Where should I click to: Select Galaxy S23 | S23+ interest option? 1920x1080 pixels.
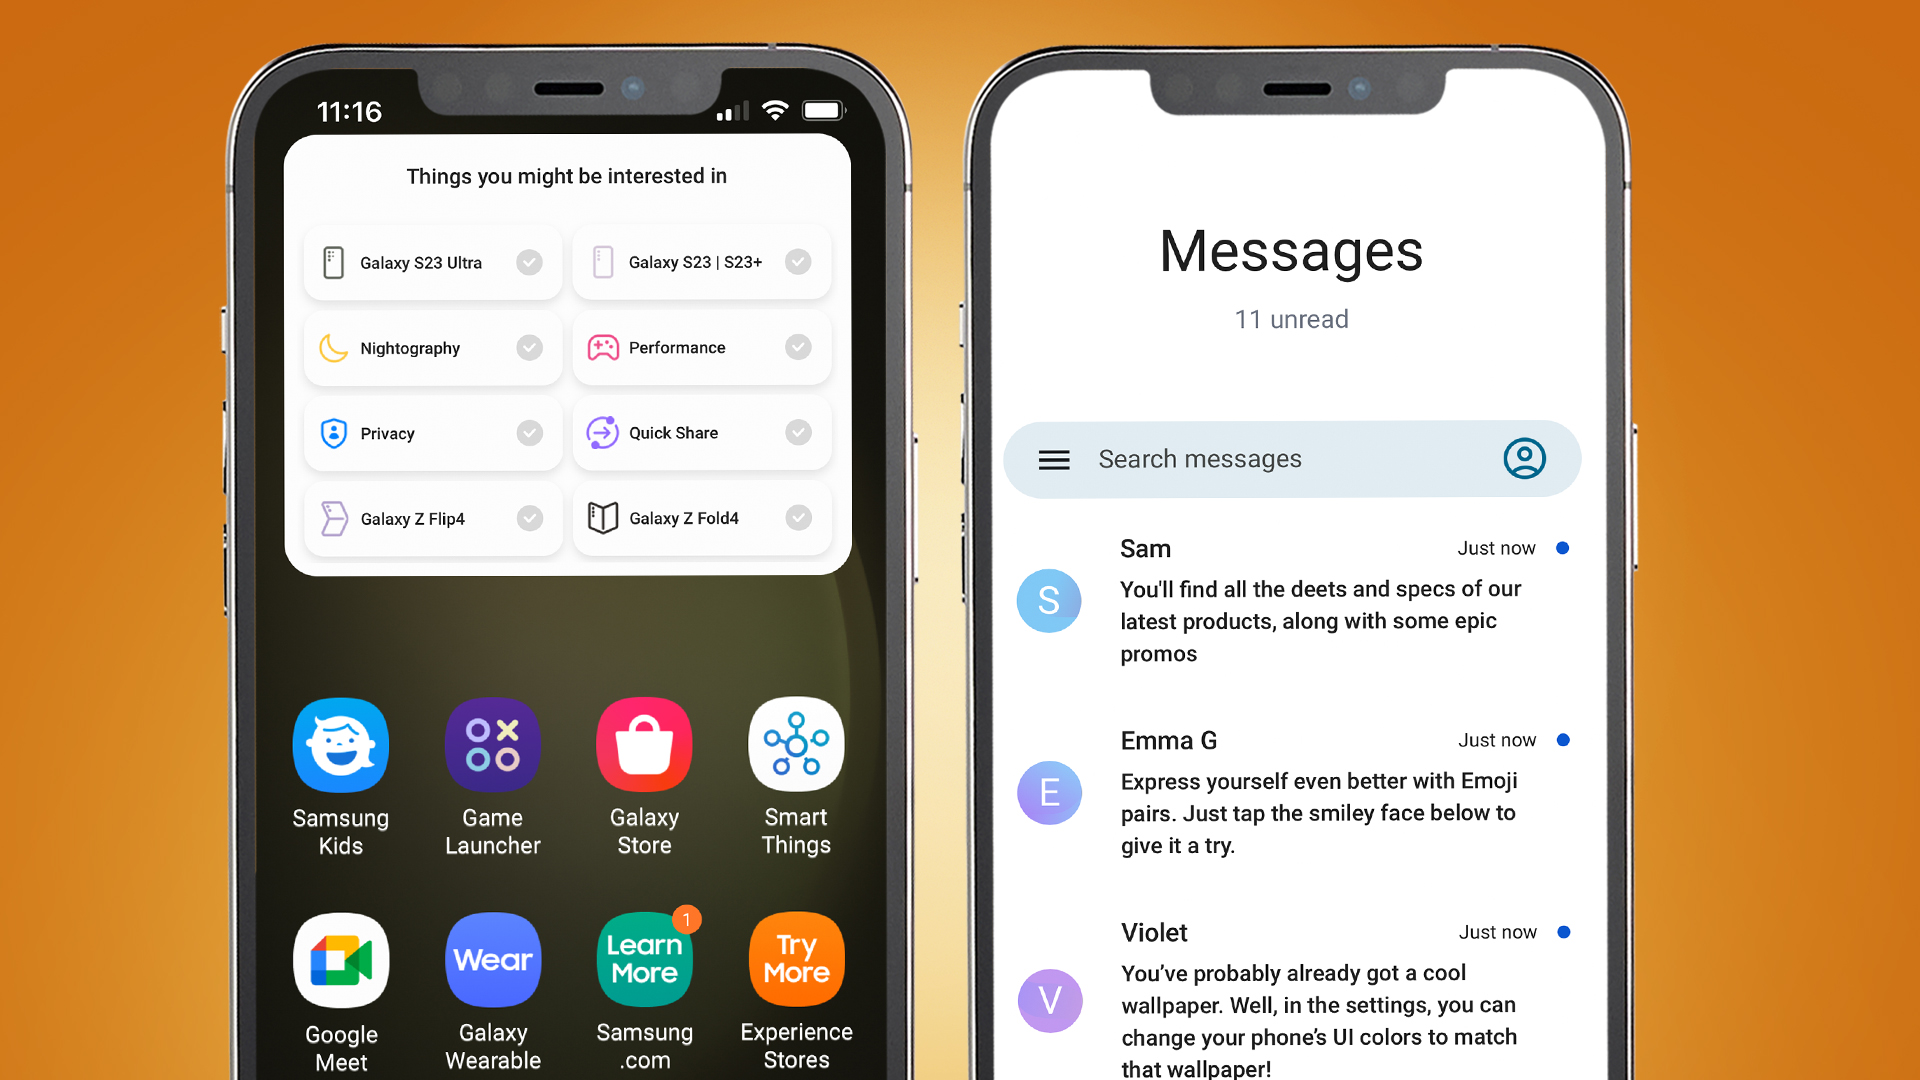pos(698,261)
